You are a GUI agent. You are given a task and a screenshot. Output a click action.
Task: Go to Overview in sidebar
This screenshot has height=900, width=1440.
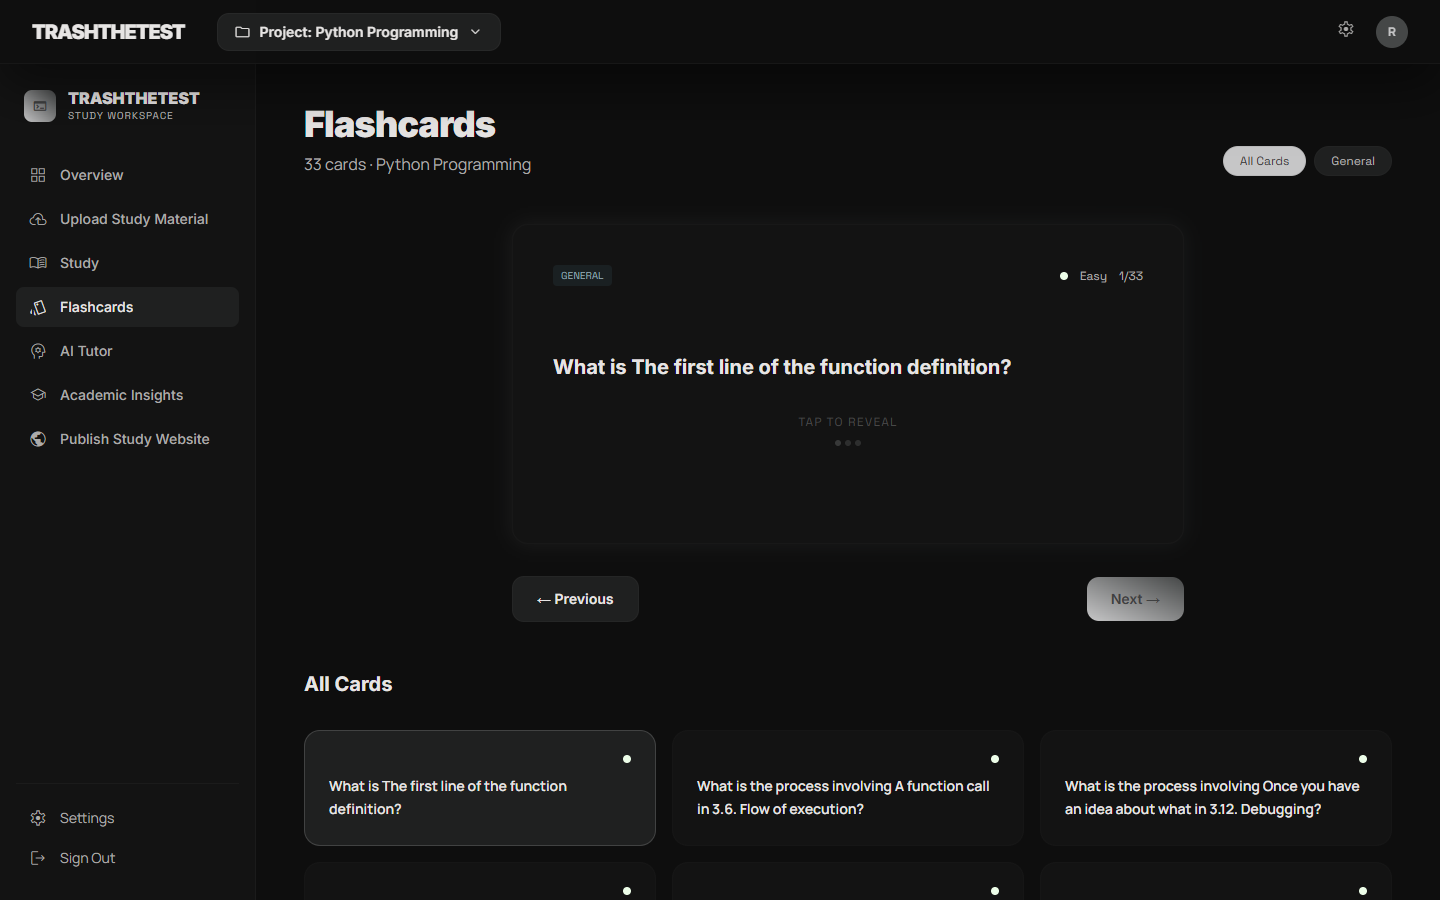click(127, 175)
